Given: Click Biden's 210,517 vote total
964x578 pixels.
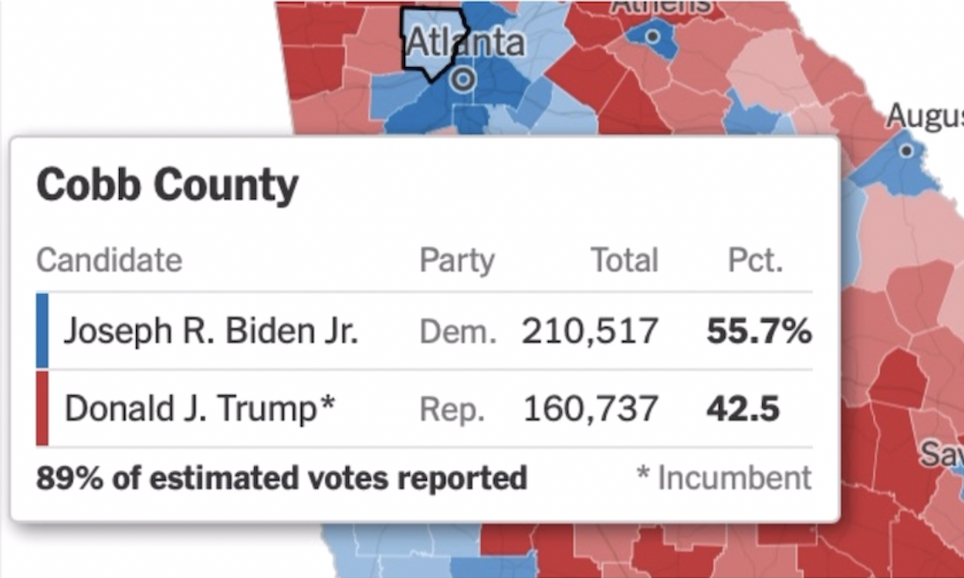Looking at the screenshot, I should [590, 331].
